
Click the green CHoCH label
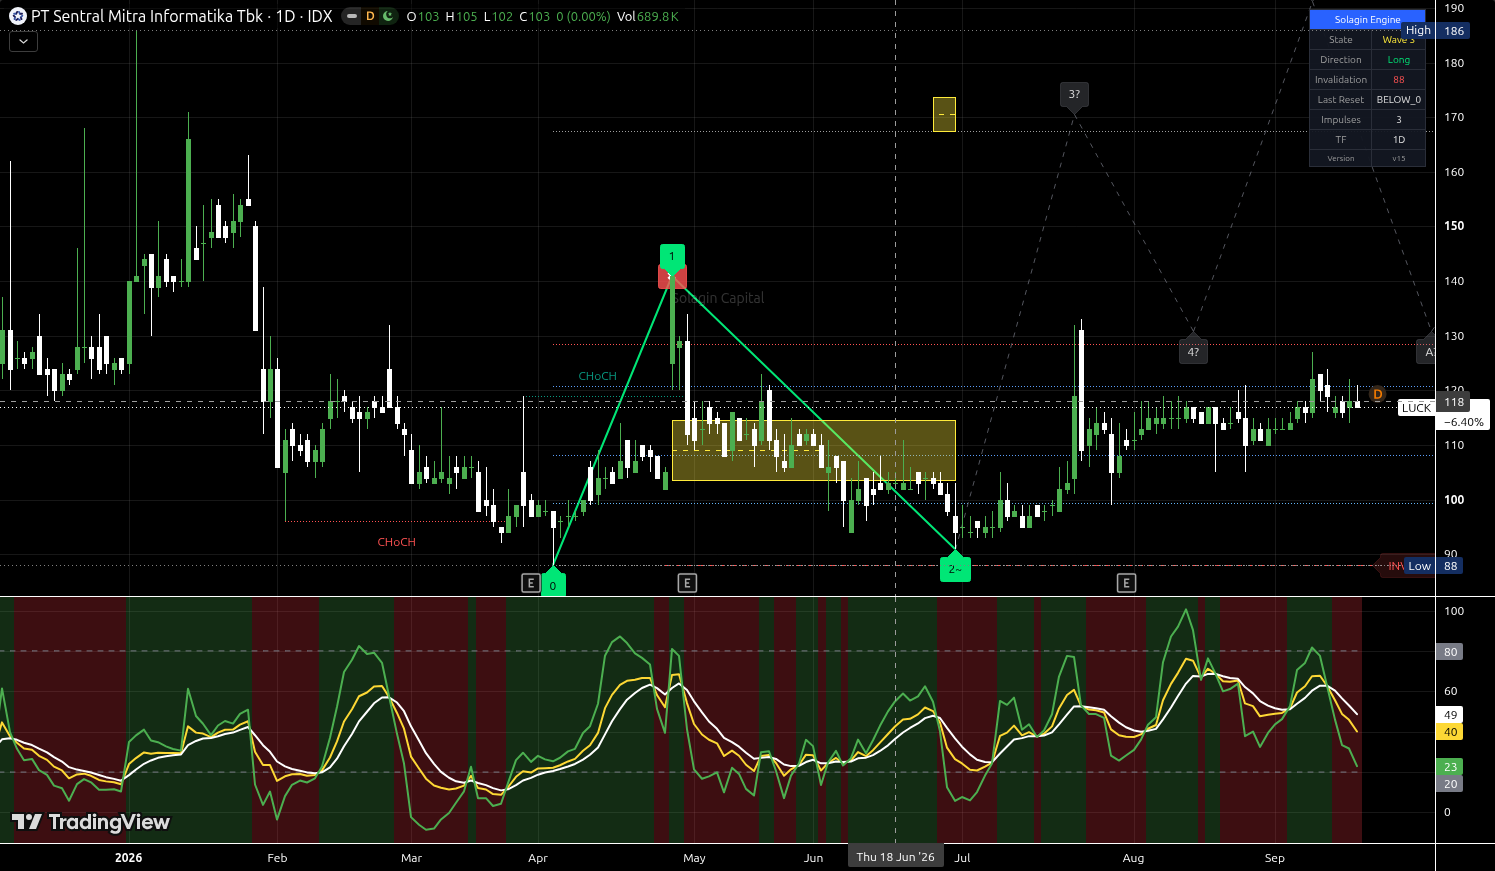tap(597, 376)
